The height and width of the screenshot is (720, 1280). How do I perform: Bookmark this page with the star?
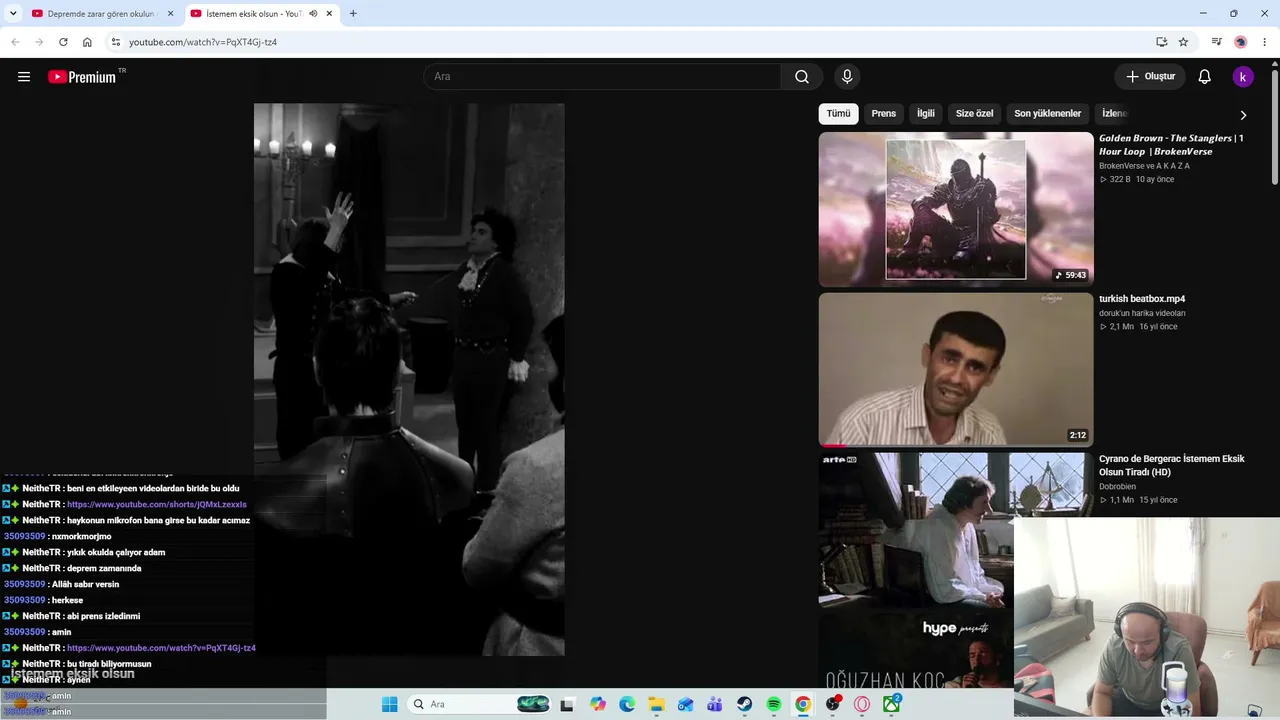pos(1183,42)
